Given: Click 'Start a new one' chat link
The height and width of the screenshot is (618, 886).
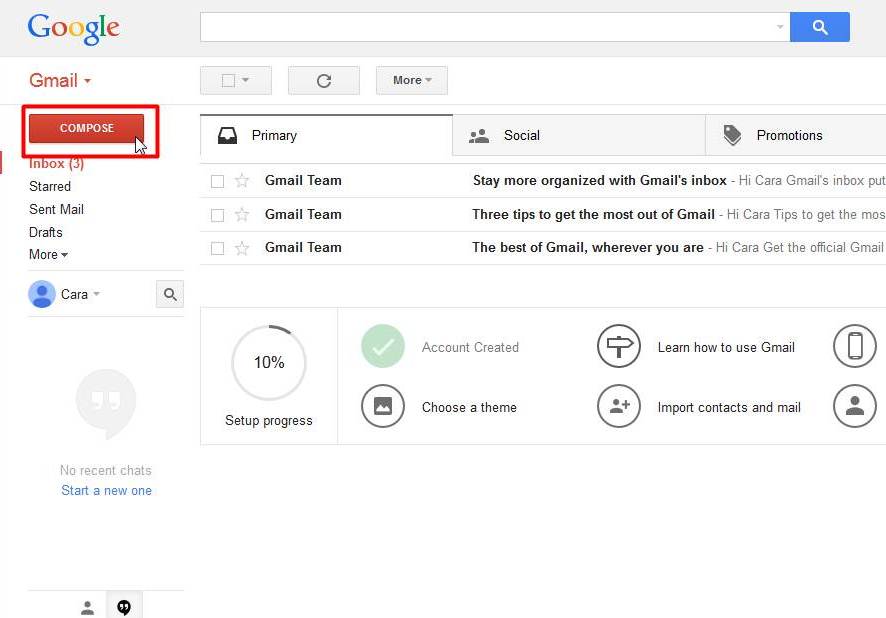Looking at the screenshot, I should (106, 490).
